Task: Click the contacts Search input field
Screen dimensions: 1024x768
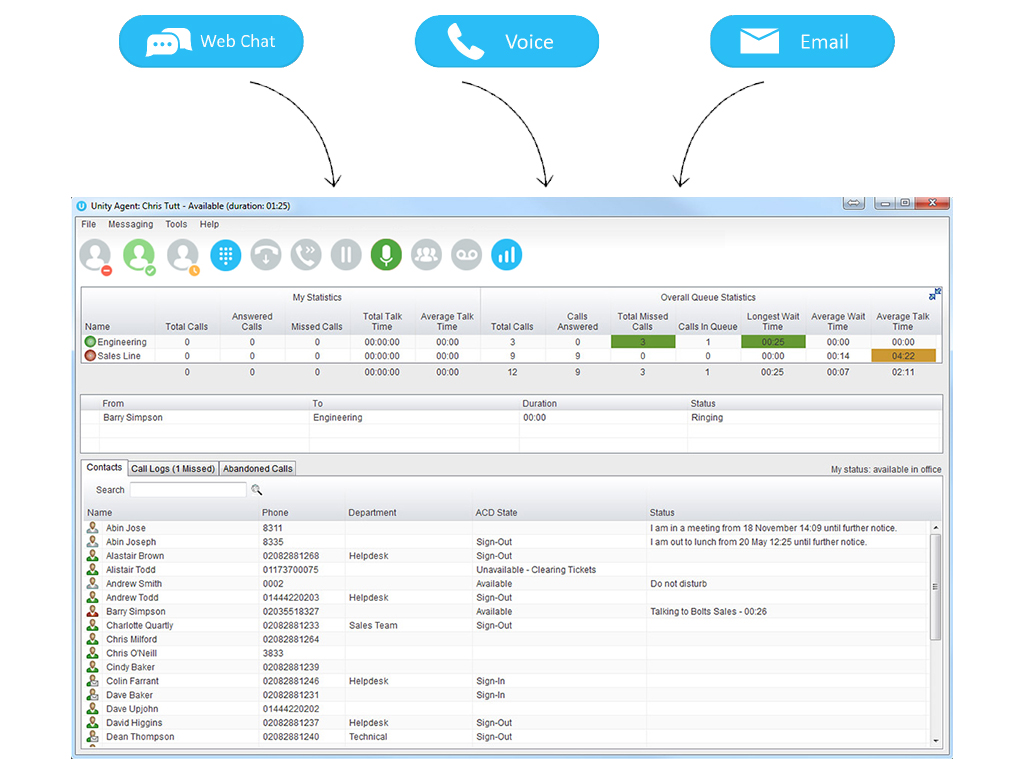Action: coord(188,490)
